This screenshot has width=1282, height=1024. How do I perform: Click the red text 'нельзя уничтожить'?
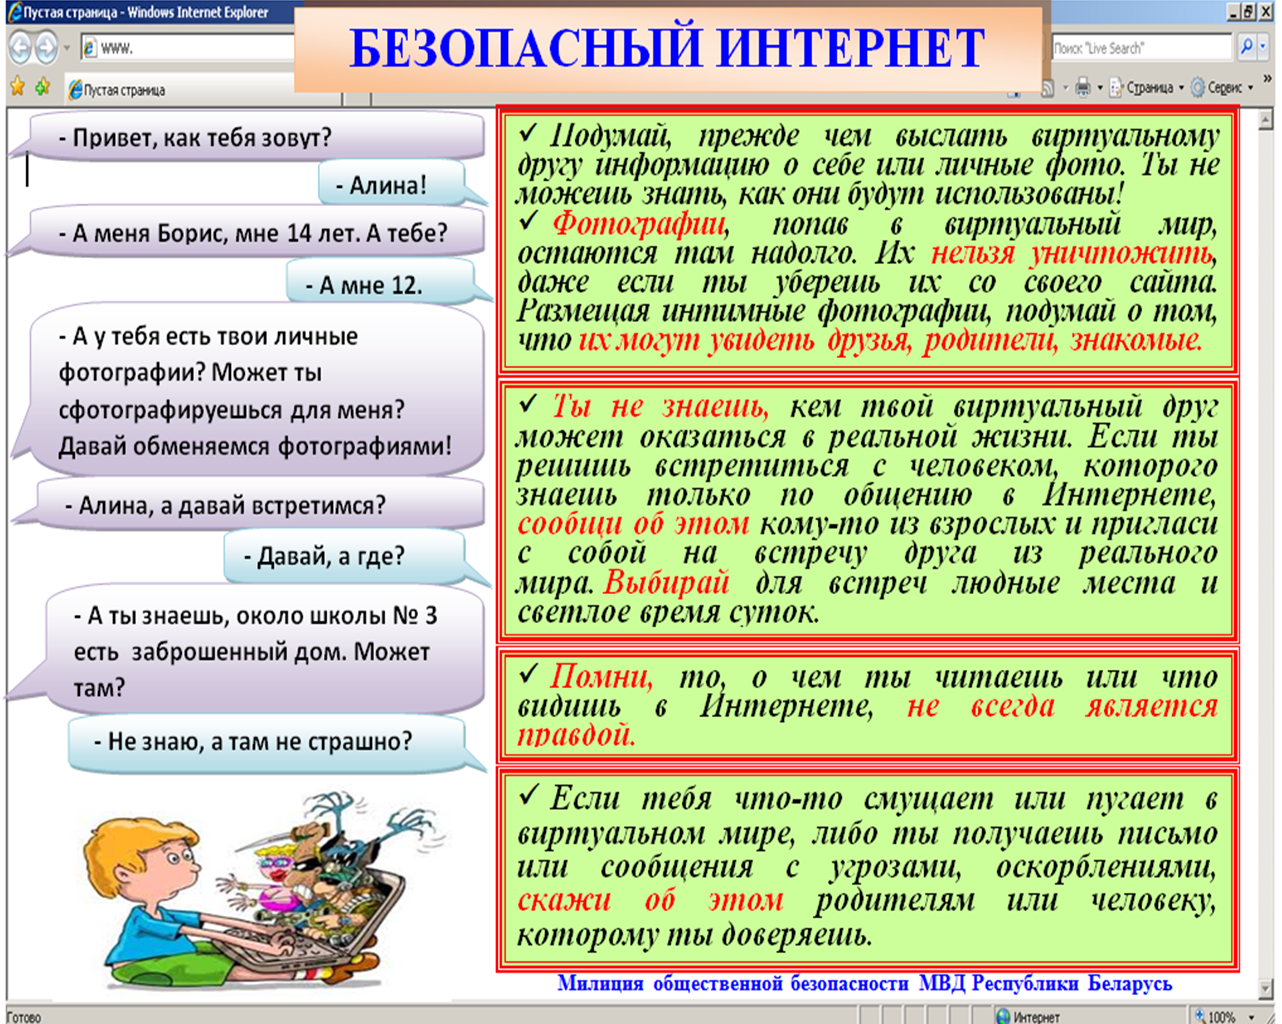pyautogui.click(x=1073, y=253)
